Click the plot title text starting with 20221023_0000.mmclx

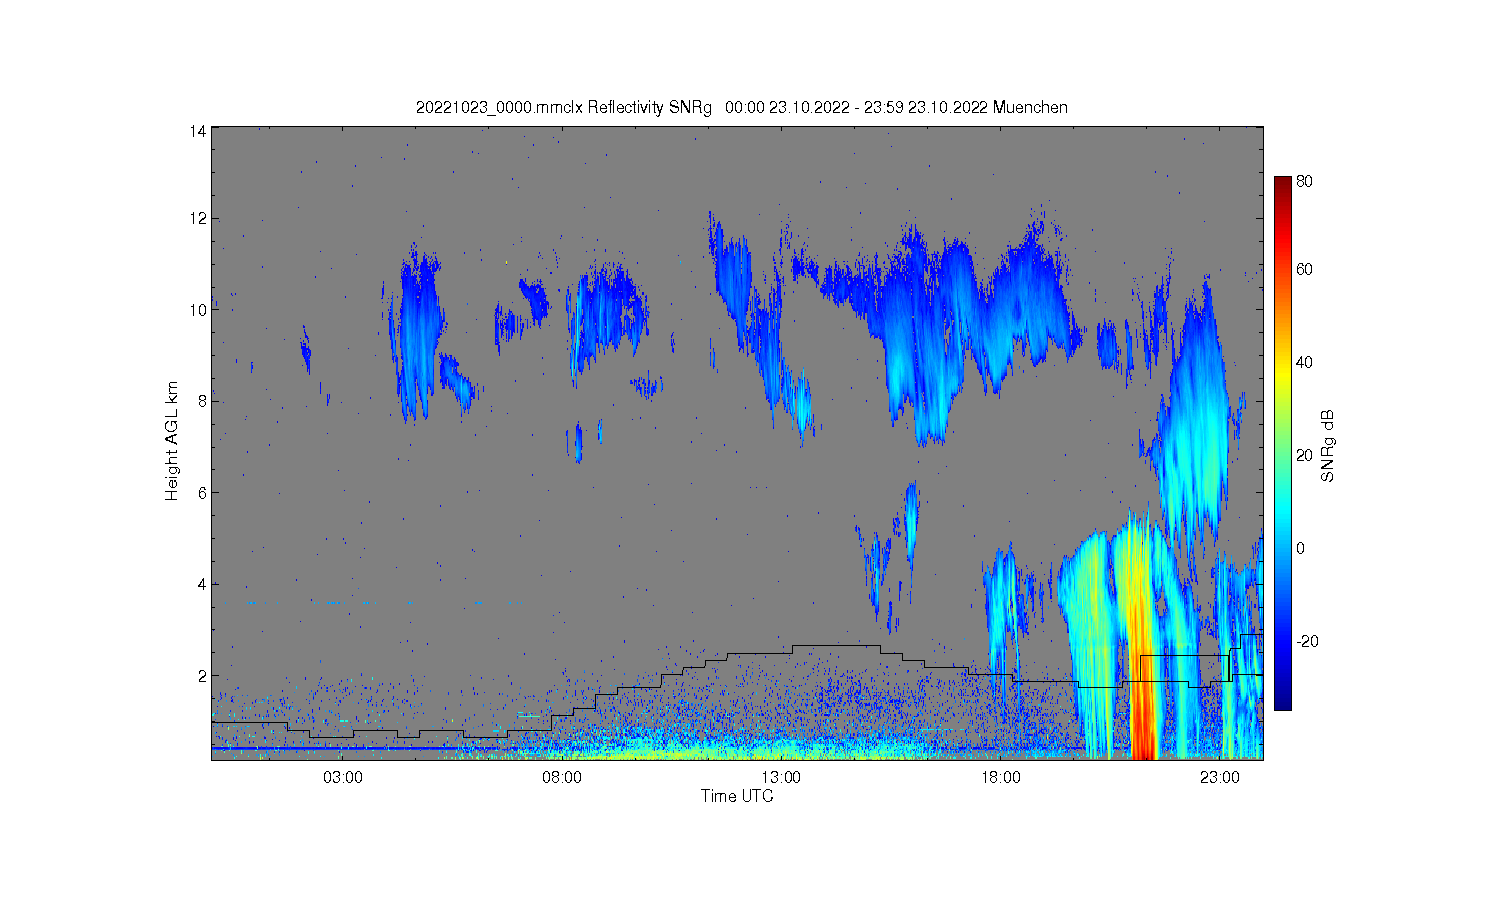(x=741, y=107)
